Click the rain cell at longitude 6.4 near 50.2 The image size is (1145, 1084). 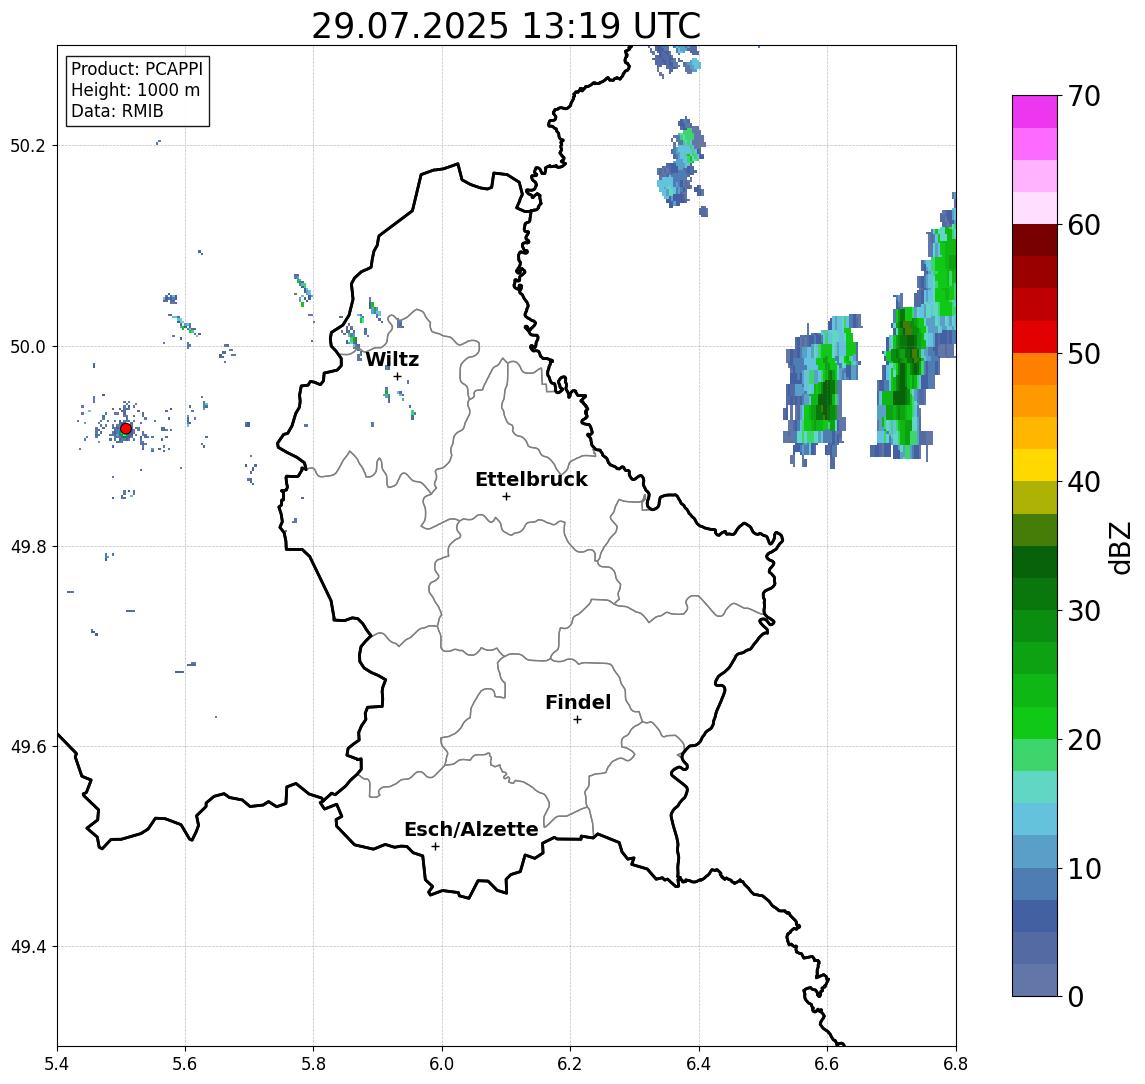point(683,166)
